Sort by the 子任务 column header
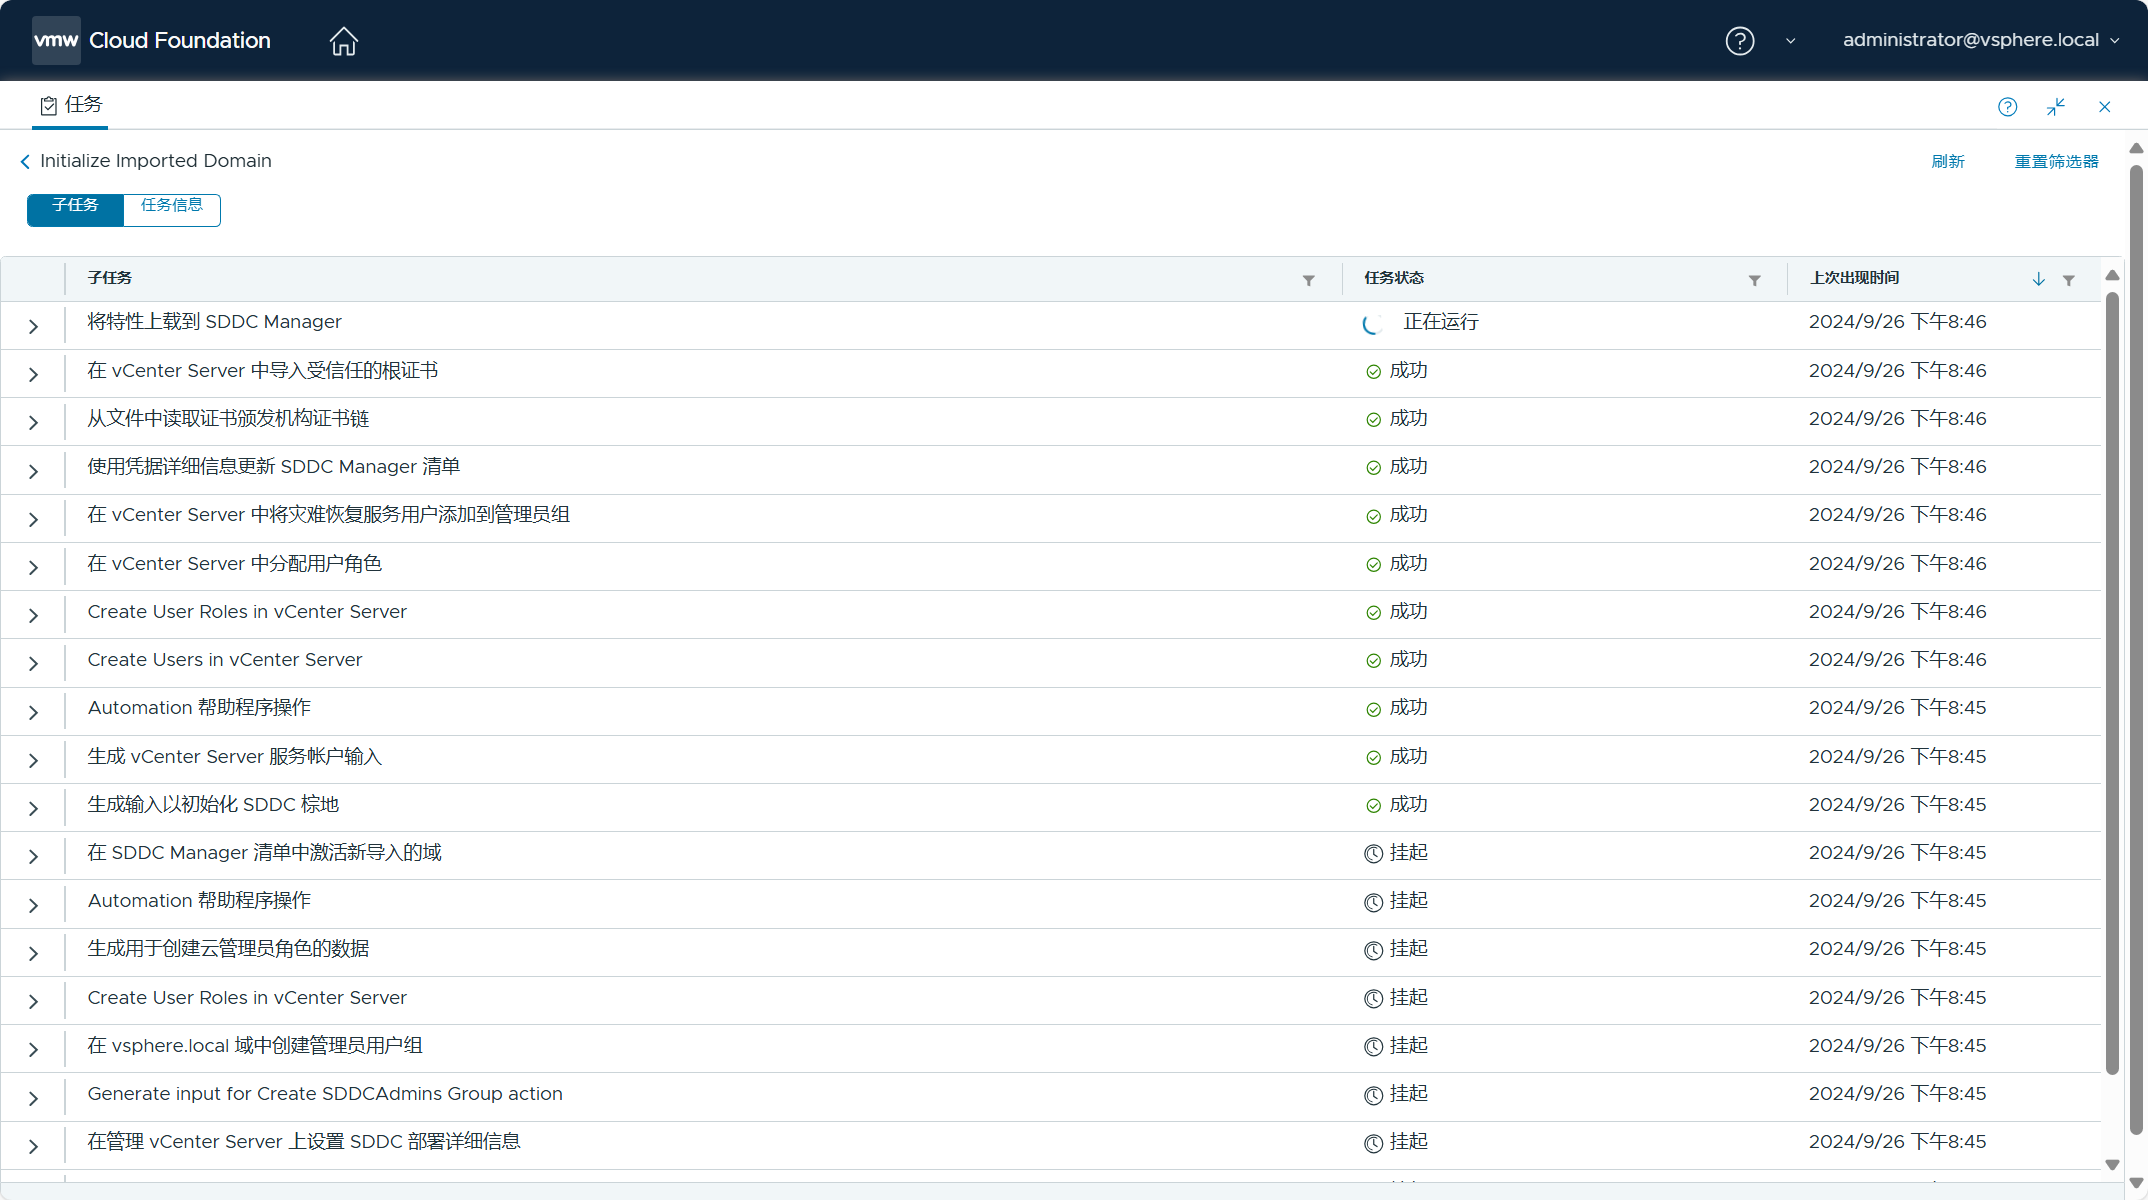The width and height of the screenshot is (2148, 1200). coord(110,278)
